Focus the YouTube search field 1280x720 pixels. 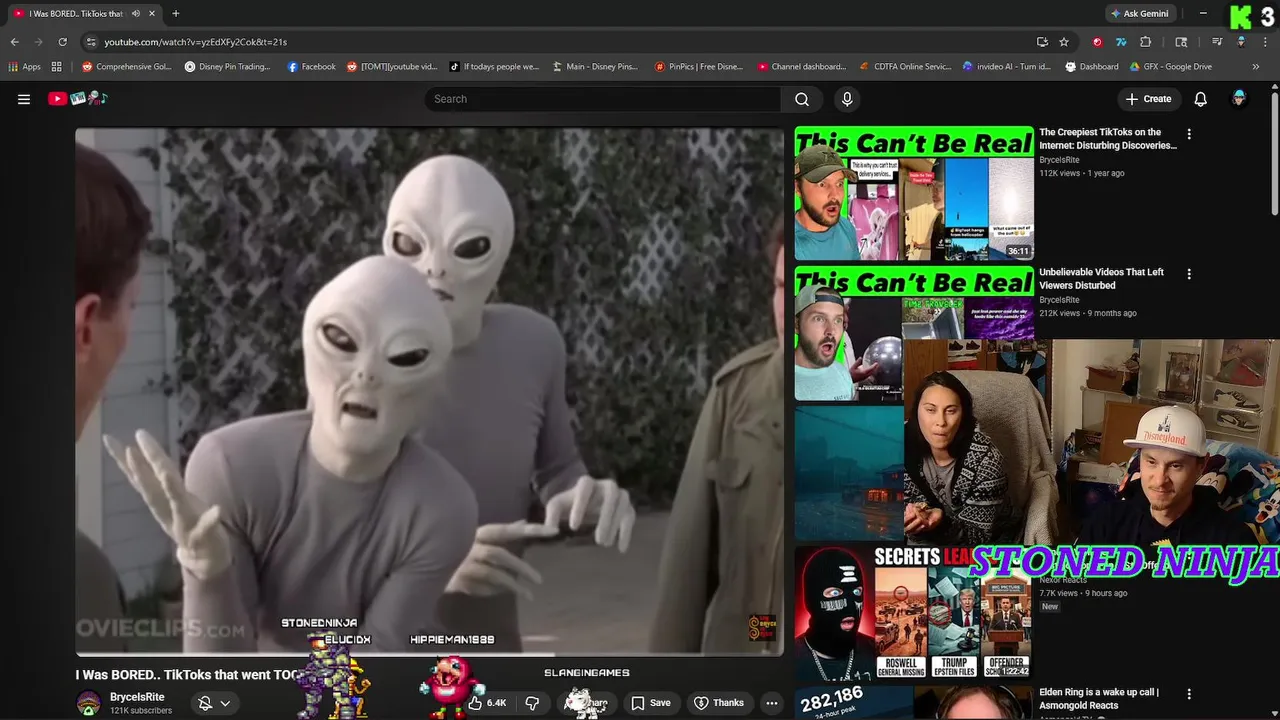[603, 99]
